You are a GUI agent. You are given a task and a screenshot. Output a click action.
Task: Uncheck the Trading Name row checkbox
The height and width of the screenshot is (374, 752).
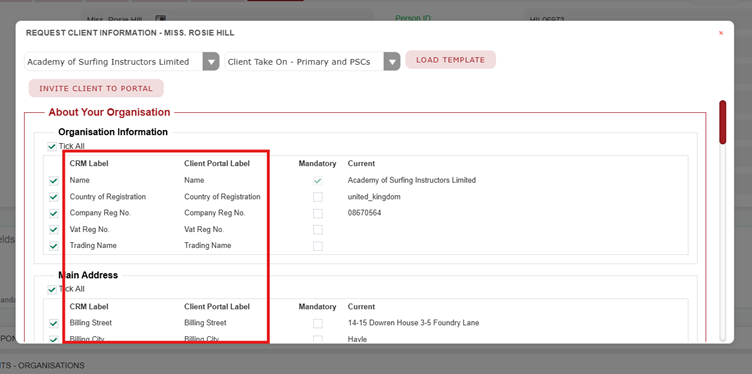pos(54,246)
